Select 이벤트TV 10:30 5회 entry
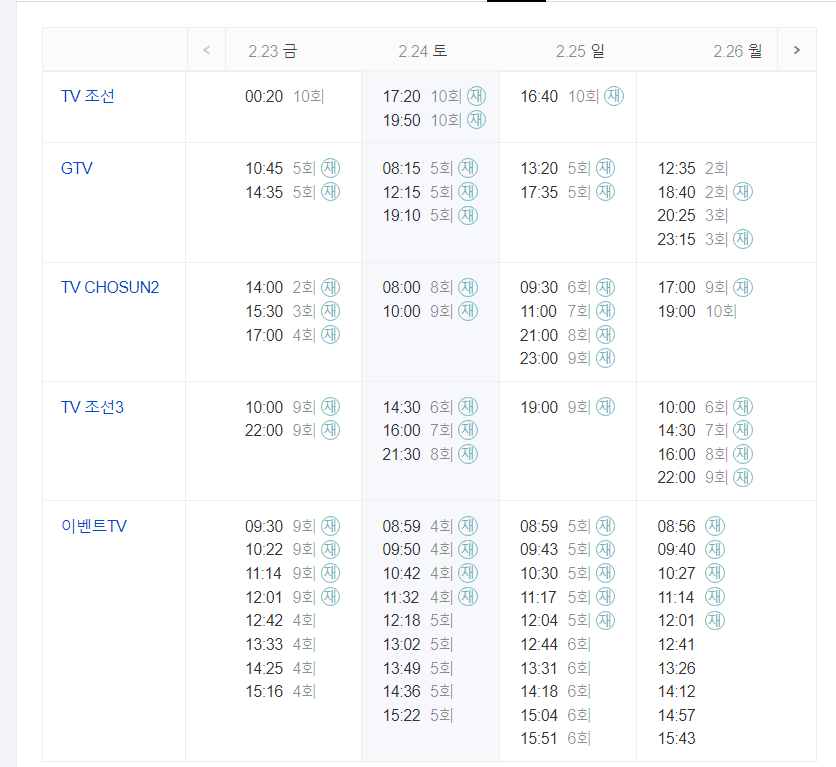The width and height of the screenshot is (836, 767). [567, 574]
